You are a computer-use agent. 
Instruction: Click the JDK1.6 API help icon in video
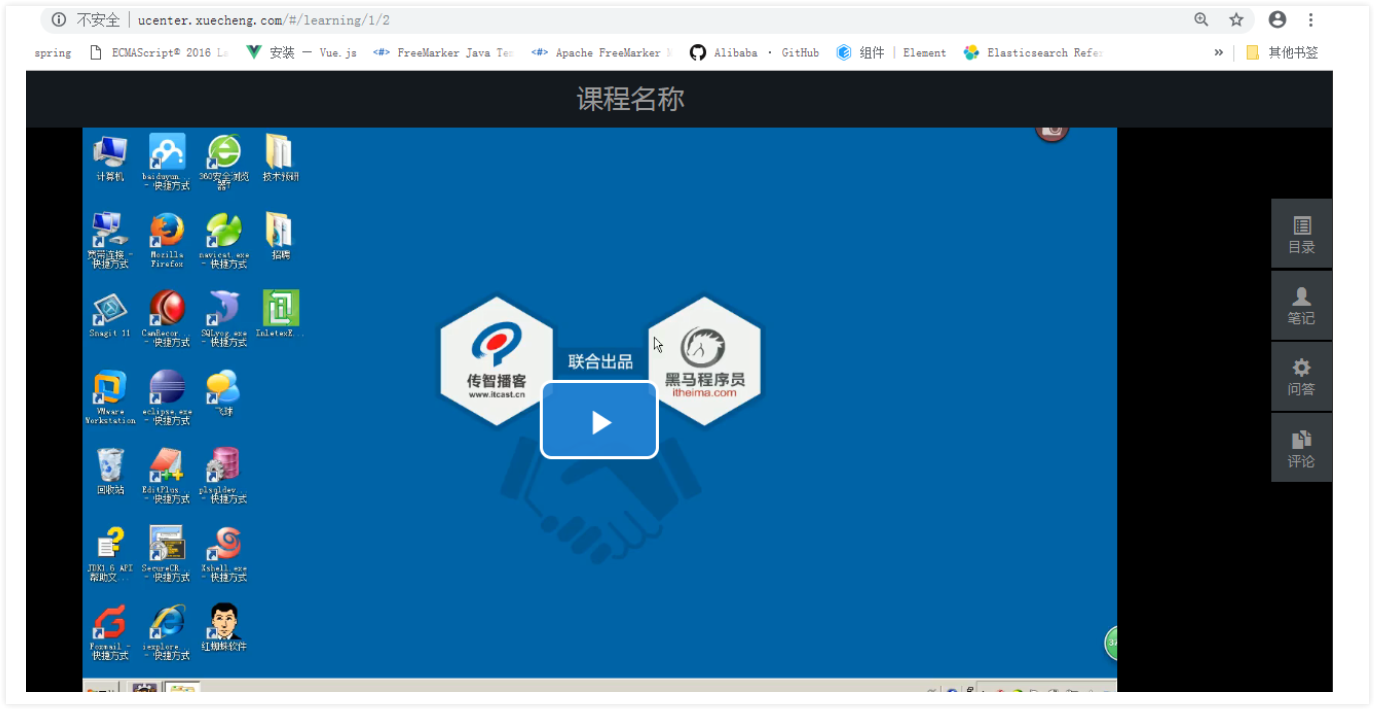tap(110, 554)
